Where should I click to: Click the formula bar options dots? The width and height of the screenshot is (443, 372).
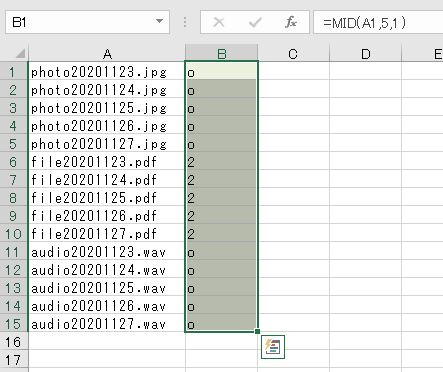coord(185,22)
